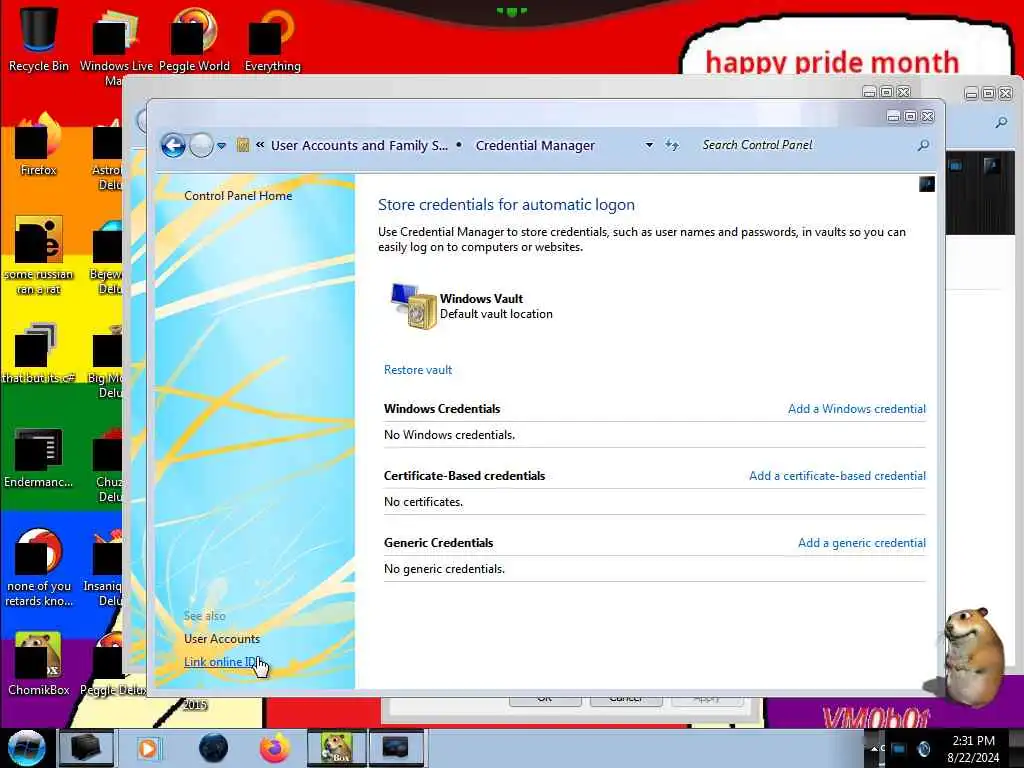Click the Credential Manager breadcrumb
This screenshot has width=1024, height=768.
click(x=535, y=145)
